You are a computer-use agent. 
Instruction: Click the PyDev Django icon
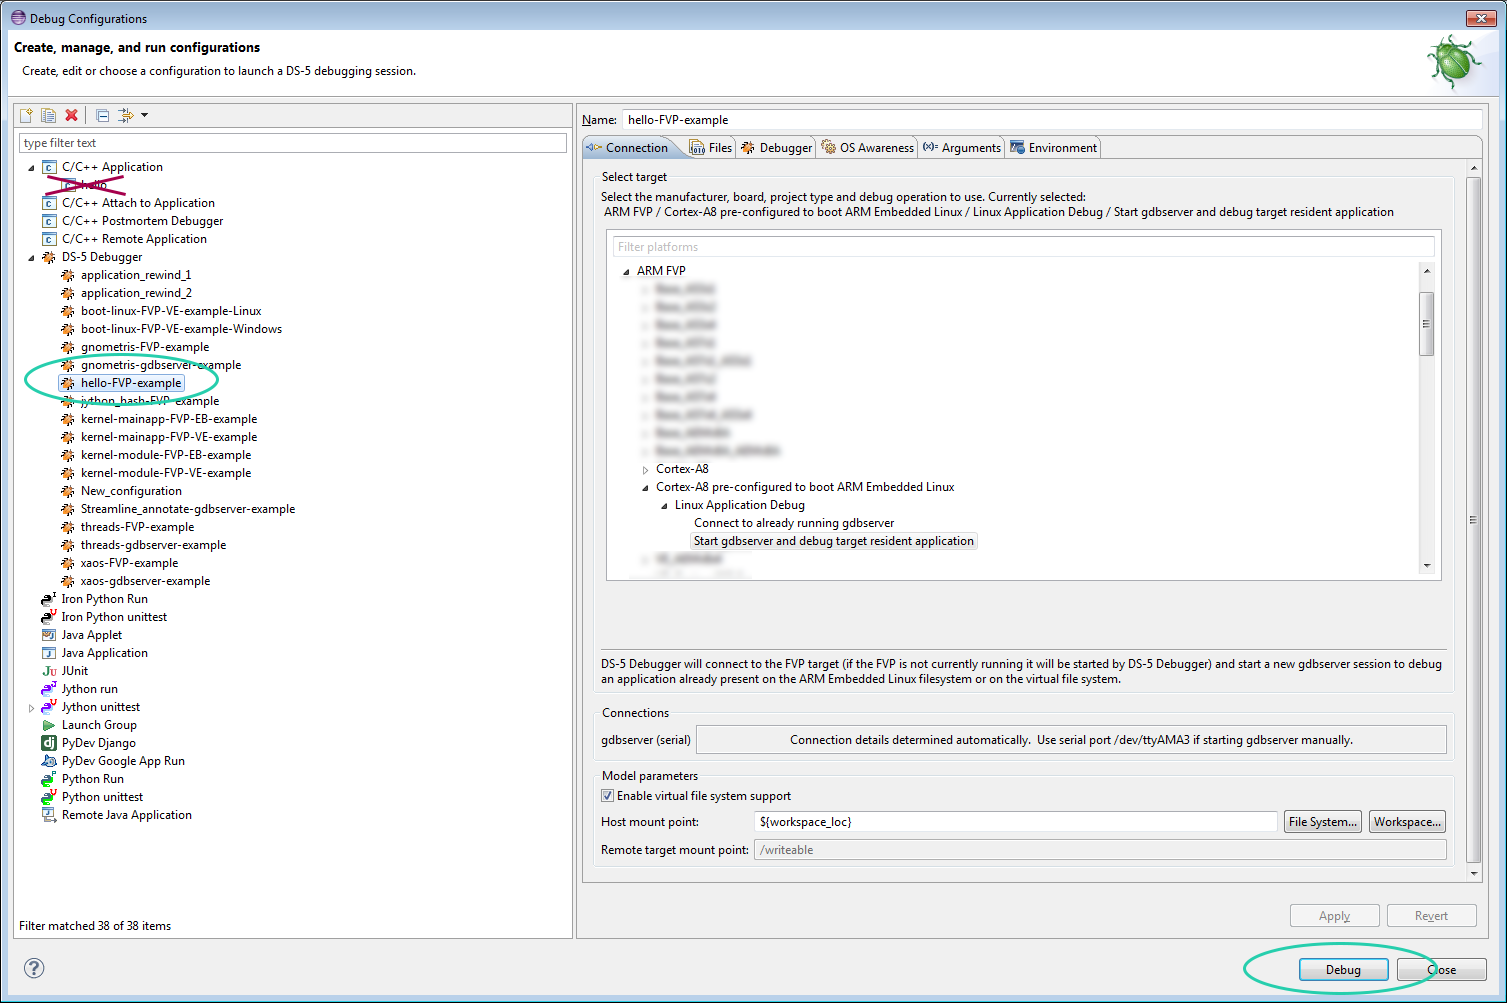[x=48, y=743]
